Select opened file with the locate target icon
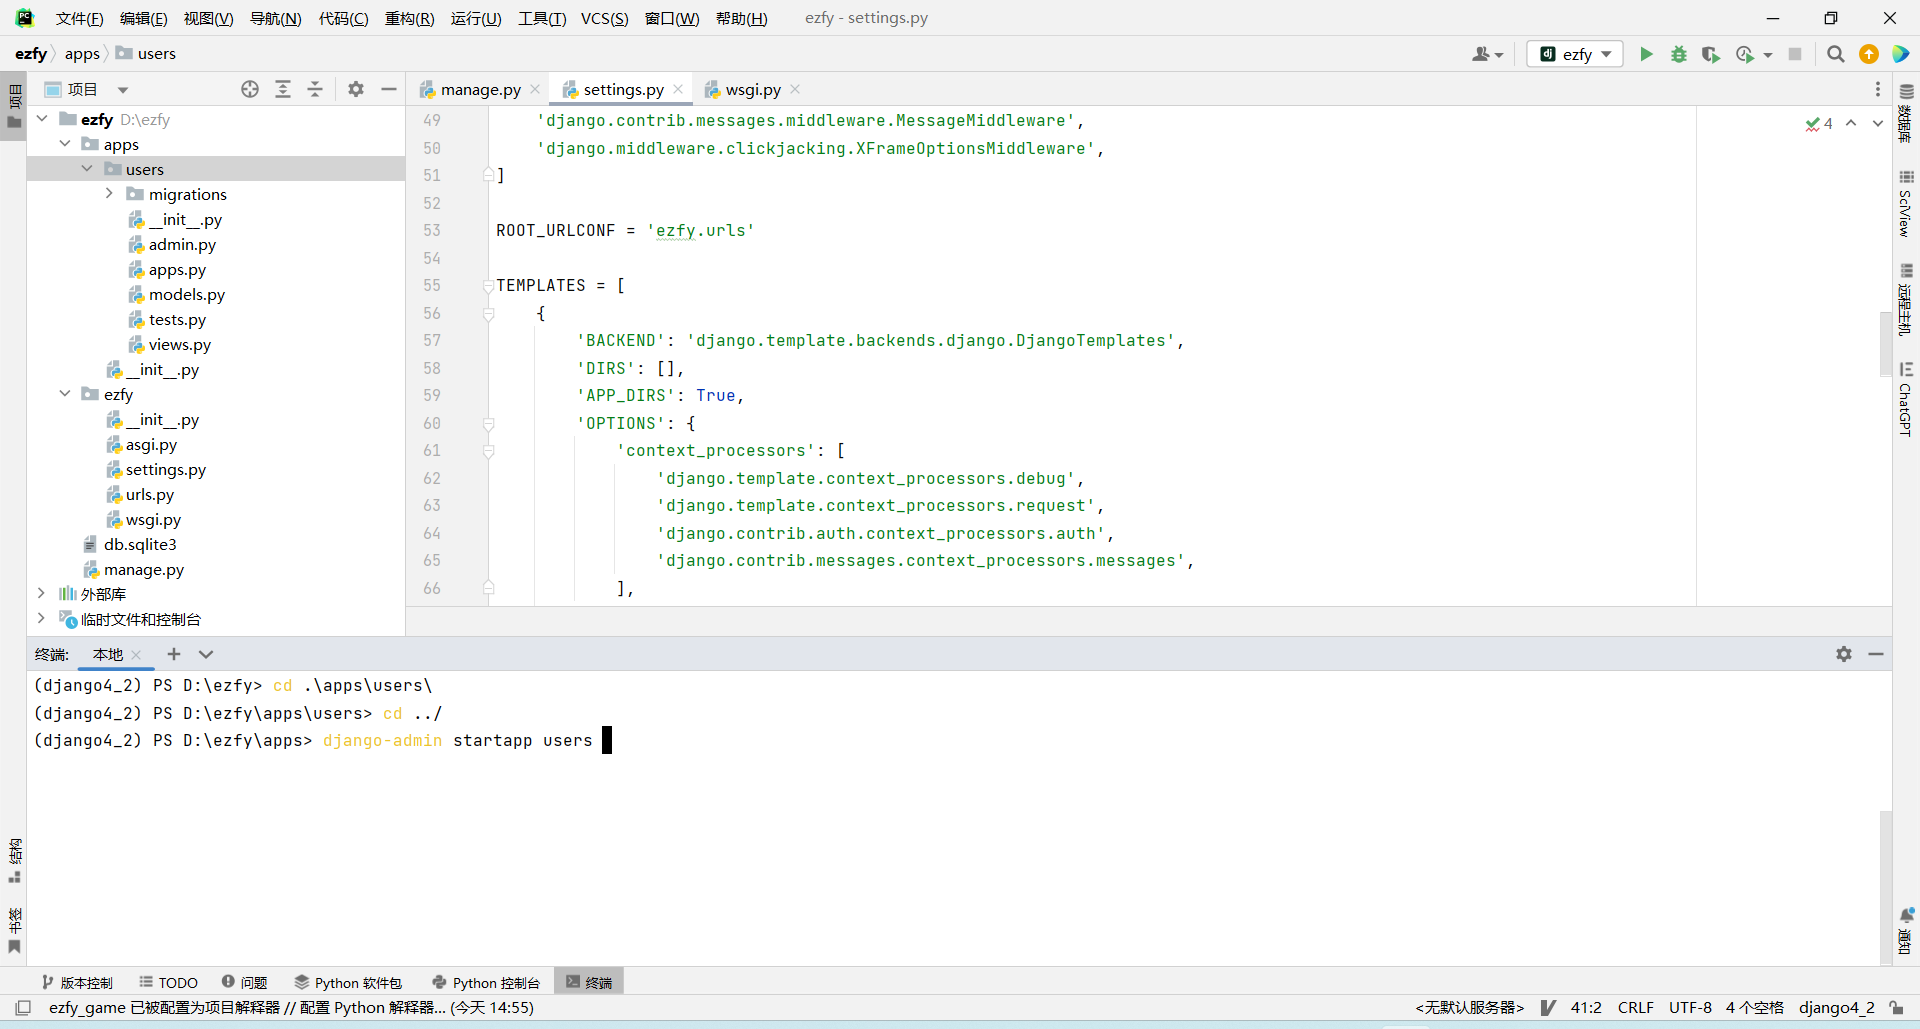Image resolution: width=1920 pixels, height=1029 pixels. pyautogui.click(x=250, y=89)
